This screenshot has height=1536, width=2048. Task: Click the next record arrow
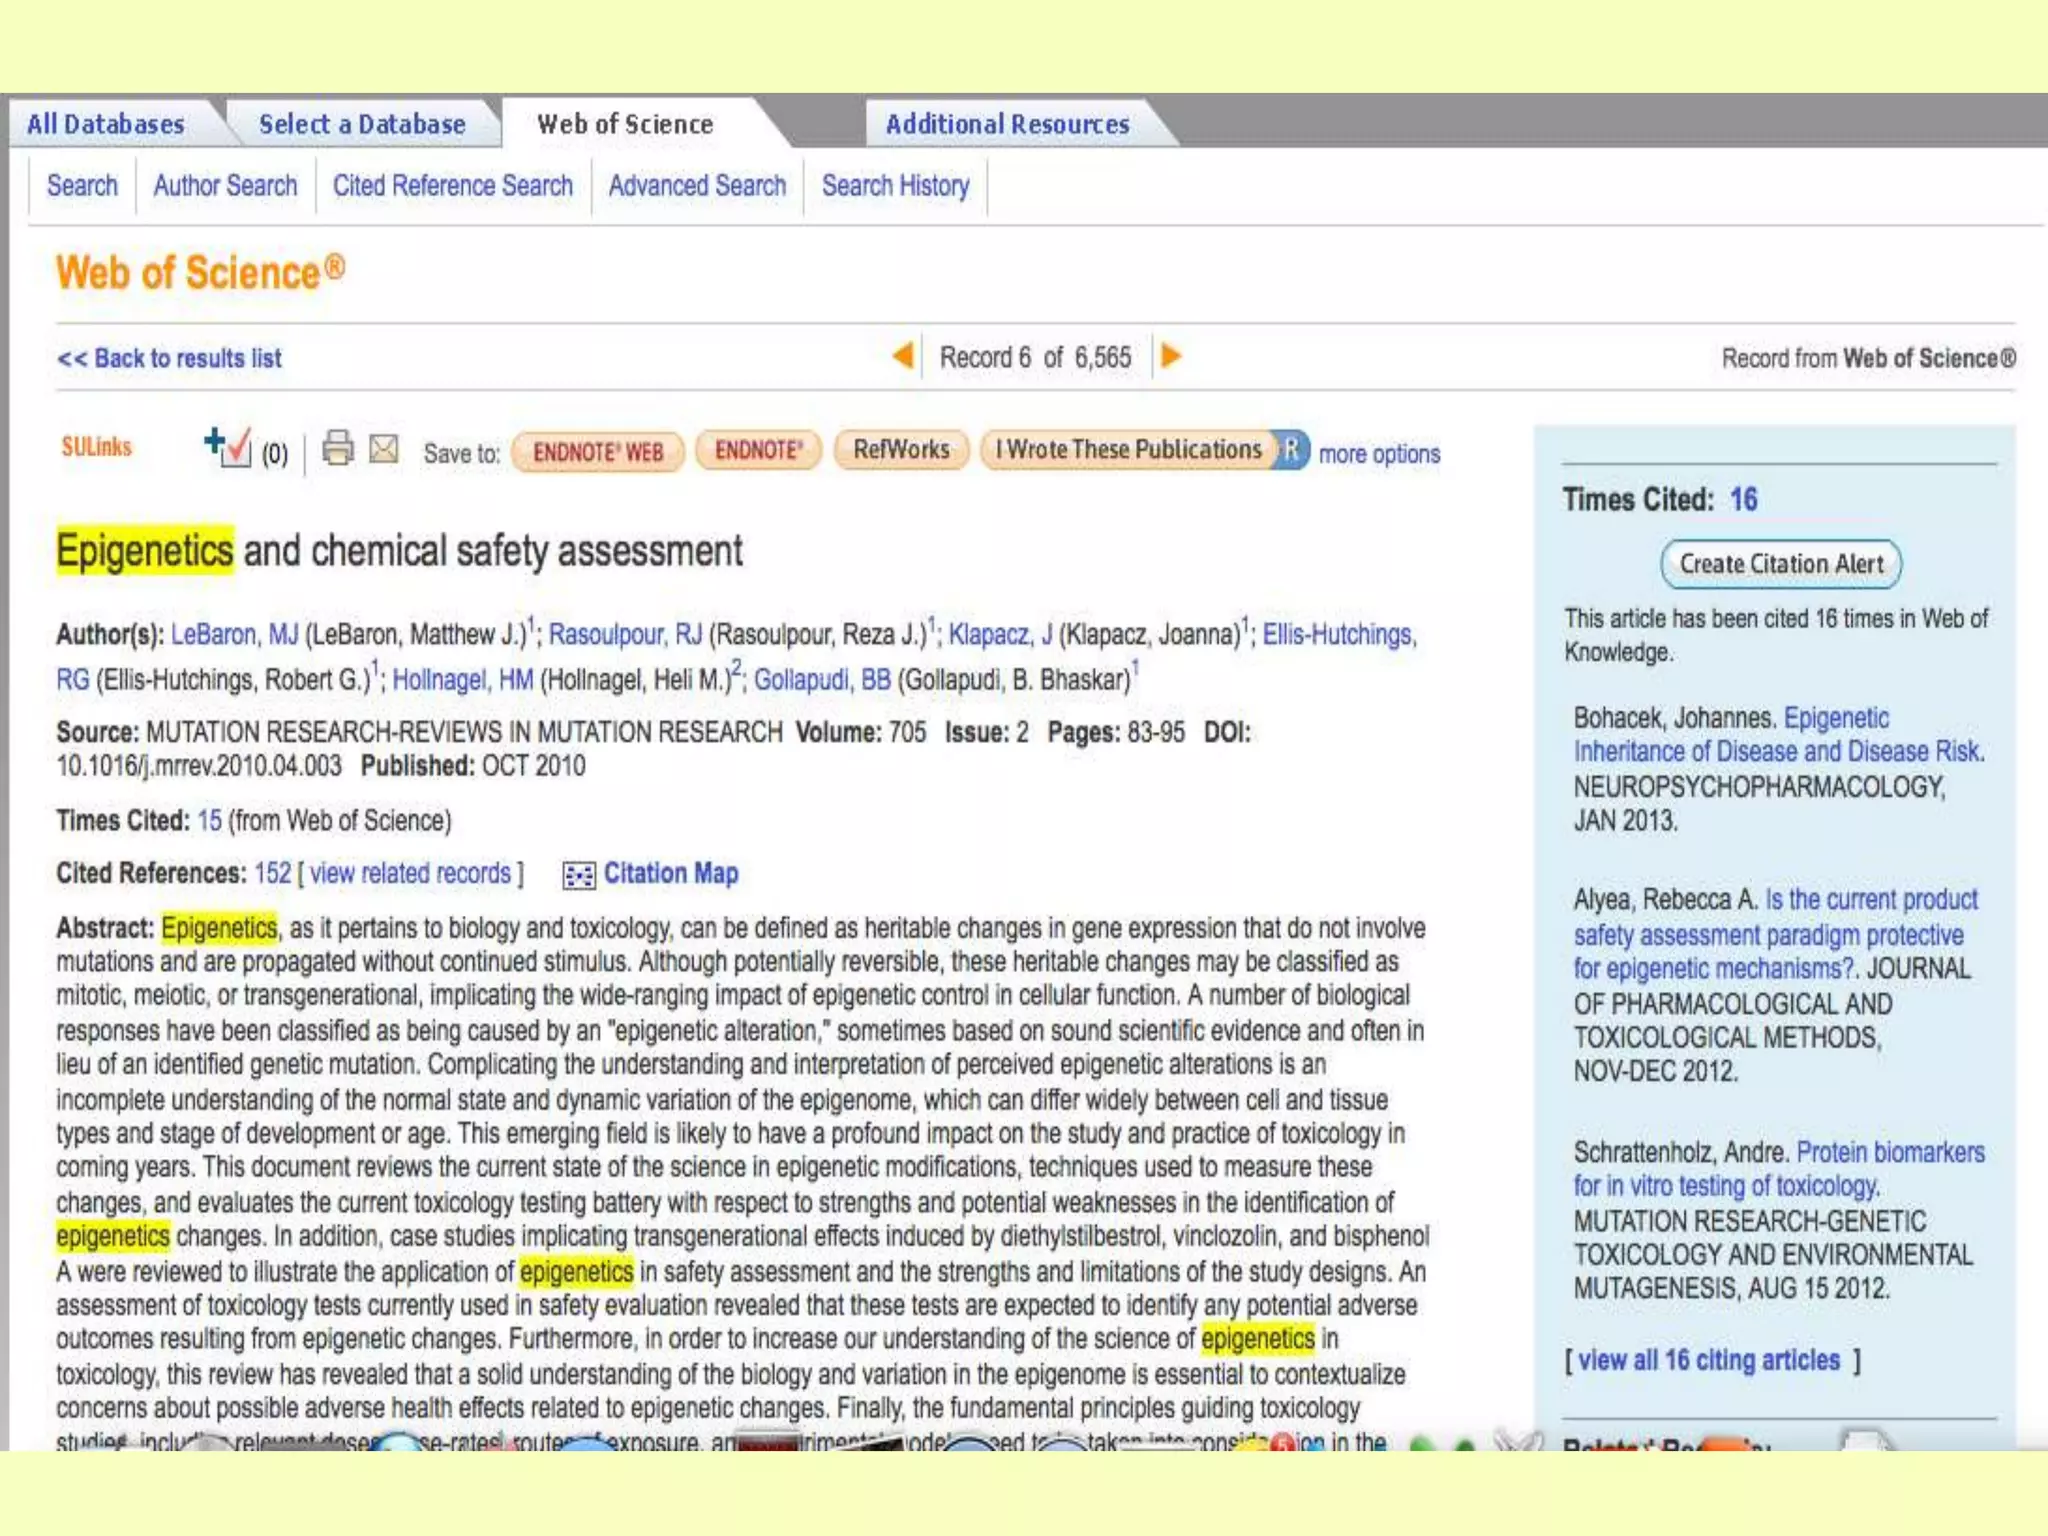(1171, 356)
